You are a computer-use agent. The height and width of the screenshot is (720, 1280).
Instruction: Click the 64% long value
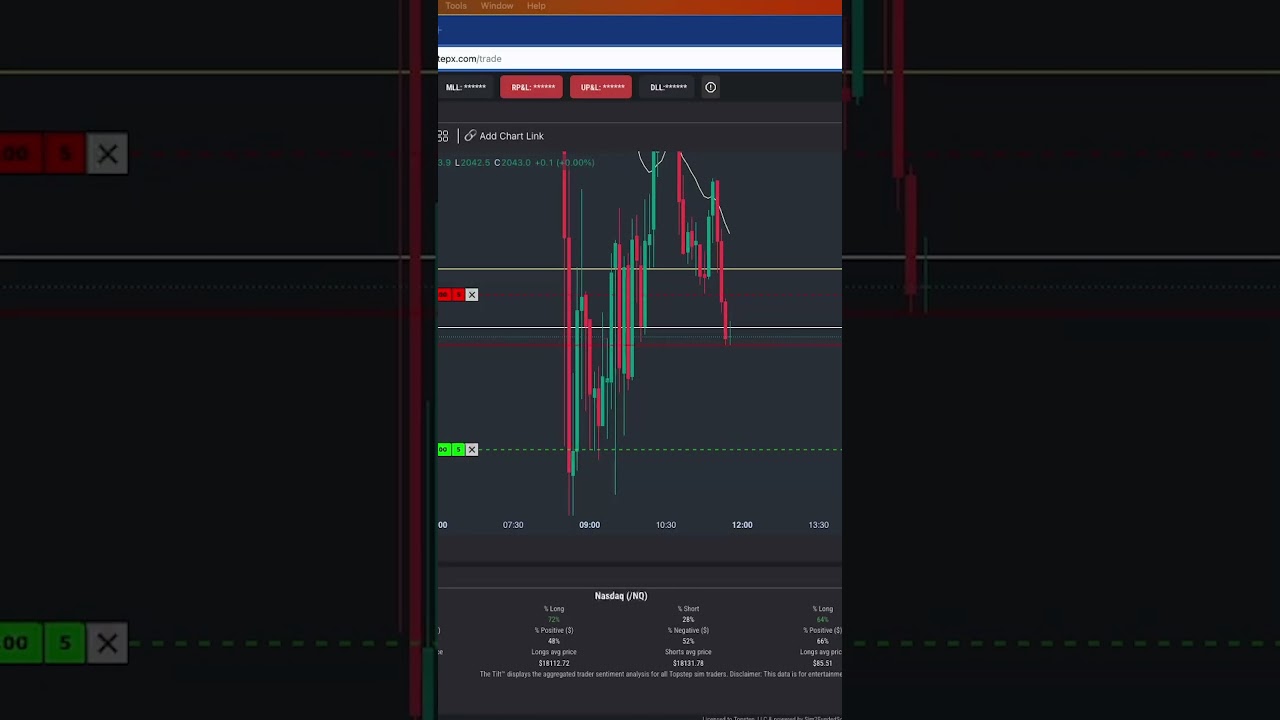point(822,620)
